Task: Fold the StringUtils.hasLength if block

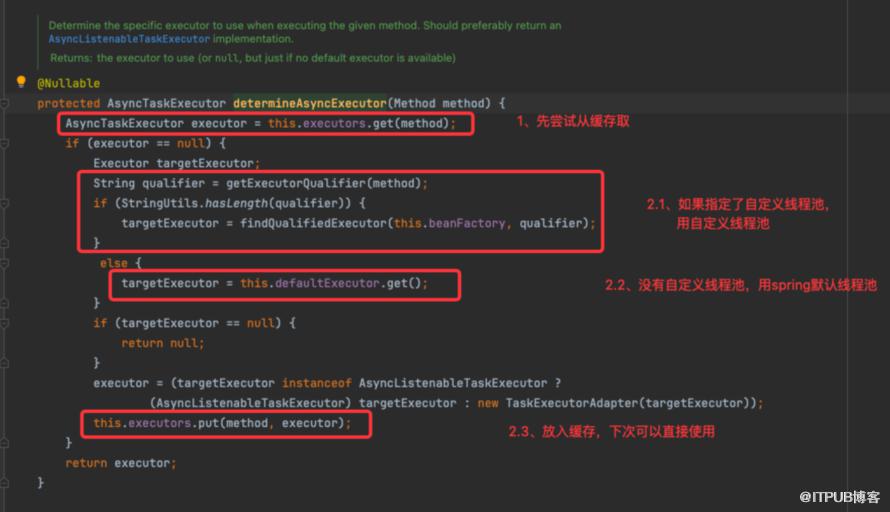Action: click(5, 203)
